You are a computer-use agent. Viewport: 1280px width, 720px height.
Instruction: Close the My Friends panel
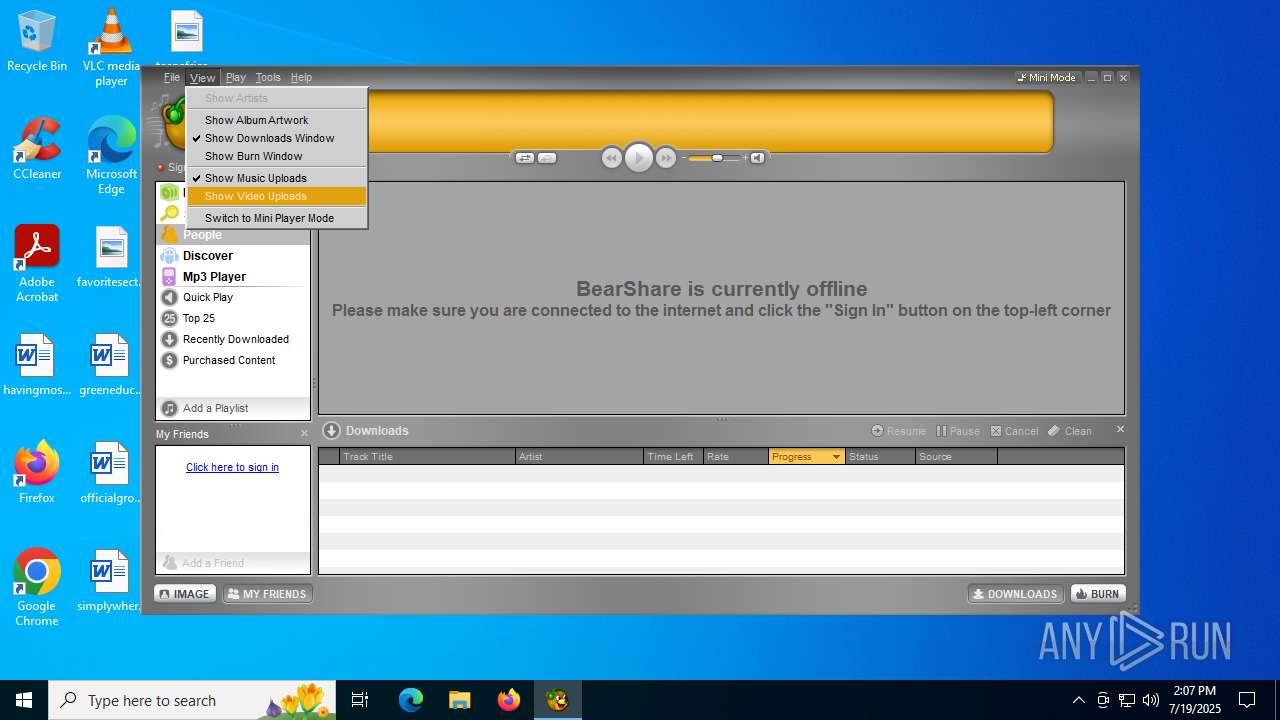304,434
